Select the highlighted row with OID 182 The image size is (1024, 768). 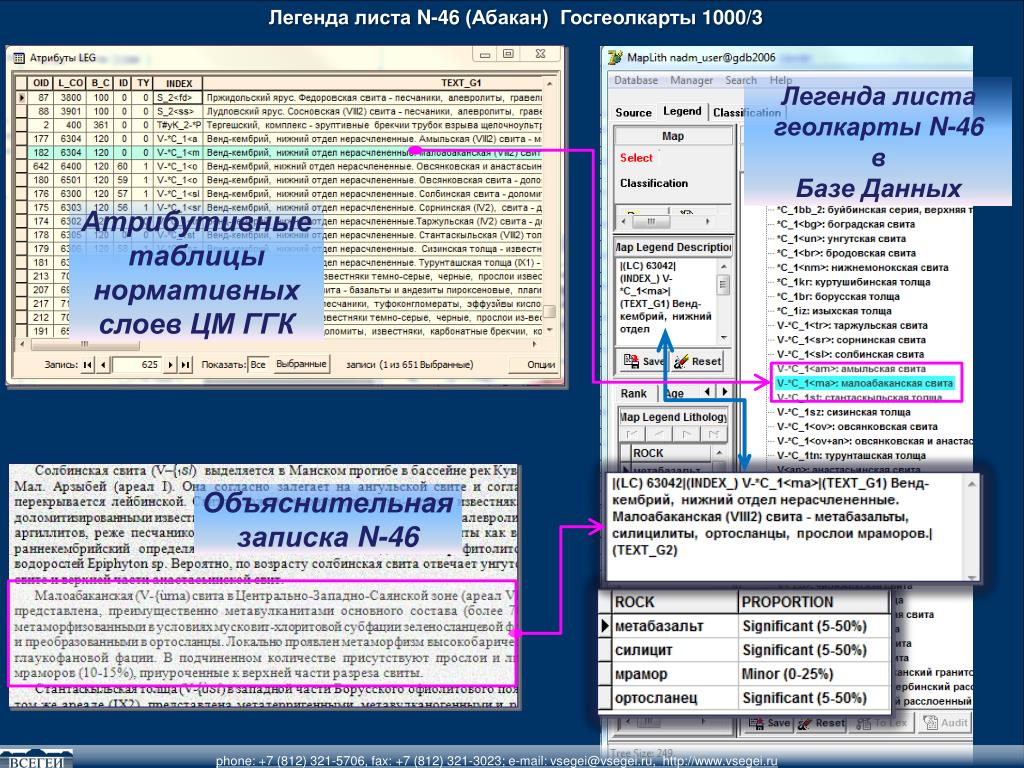click(x=280, y=152)
